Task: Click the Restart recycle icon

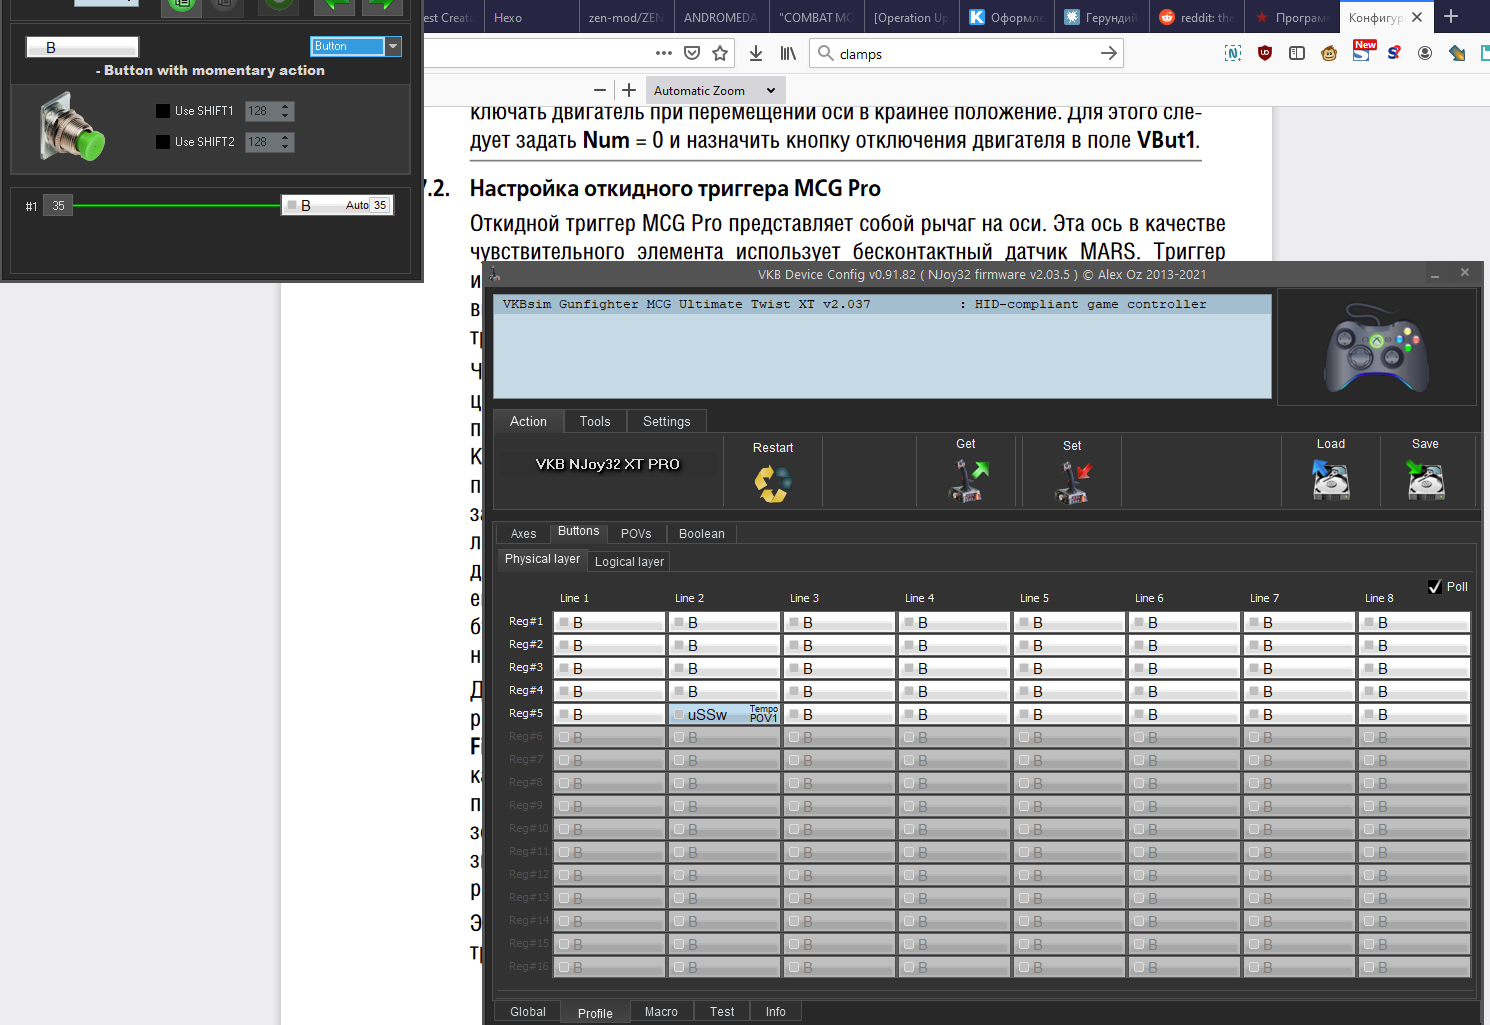Action: click(772, 484)
